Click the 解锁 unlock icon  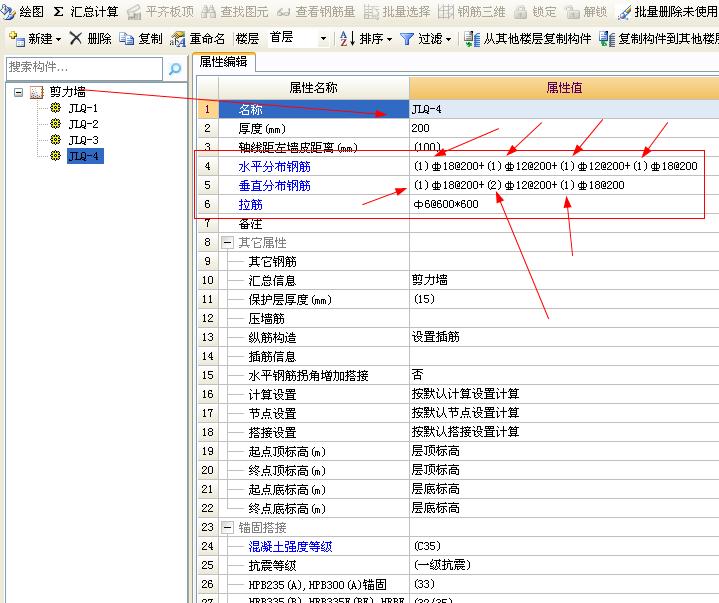tap(572, 12)
